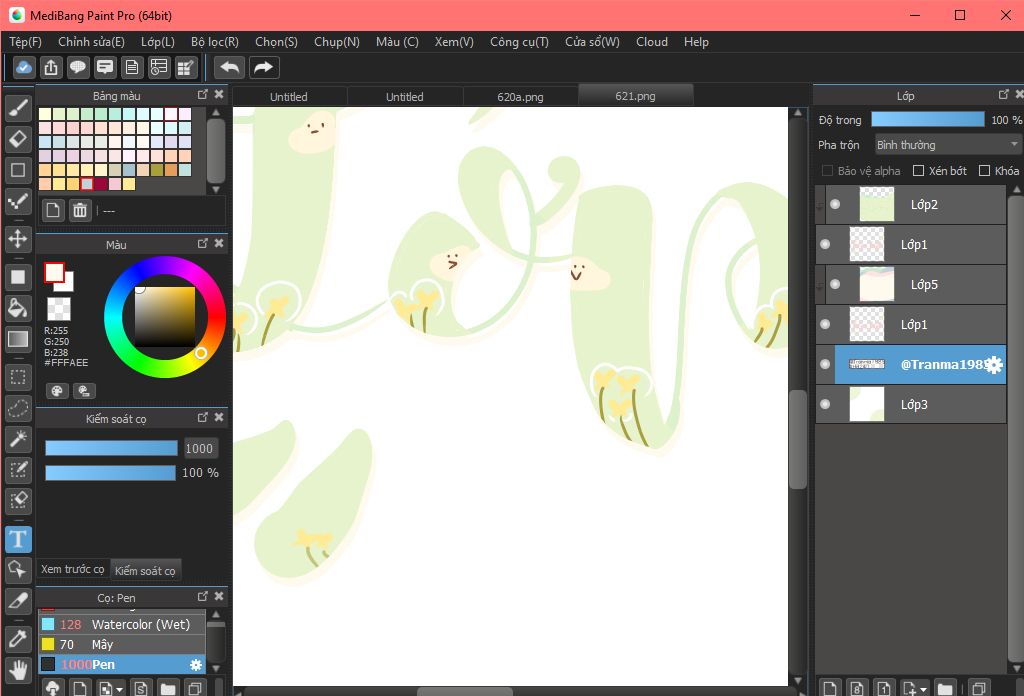Add a script brush with S icon
Screen dimensions: 1024x696
141,688
